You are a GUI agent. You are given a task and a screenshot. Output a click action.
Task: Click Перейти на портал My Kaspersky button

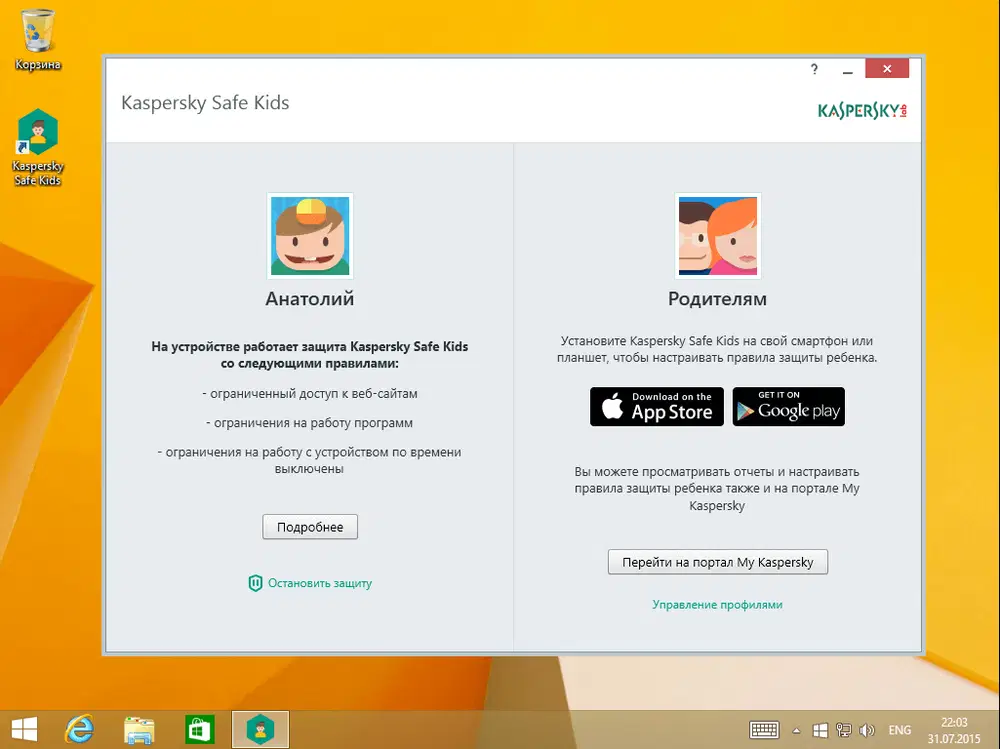click(717, 562)
